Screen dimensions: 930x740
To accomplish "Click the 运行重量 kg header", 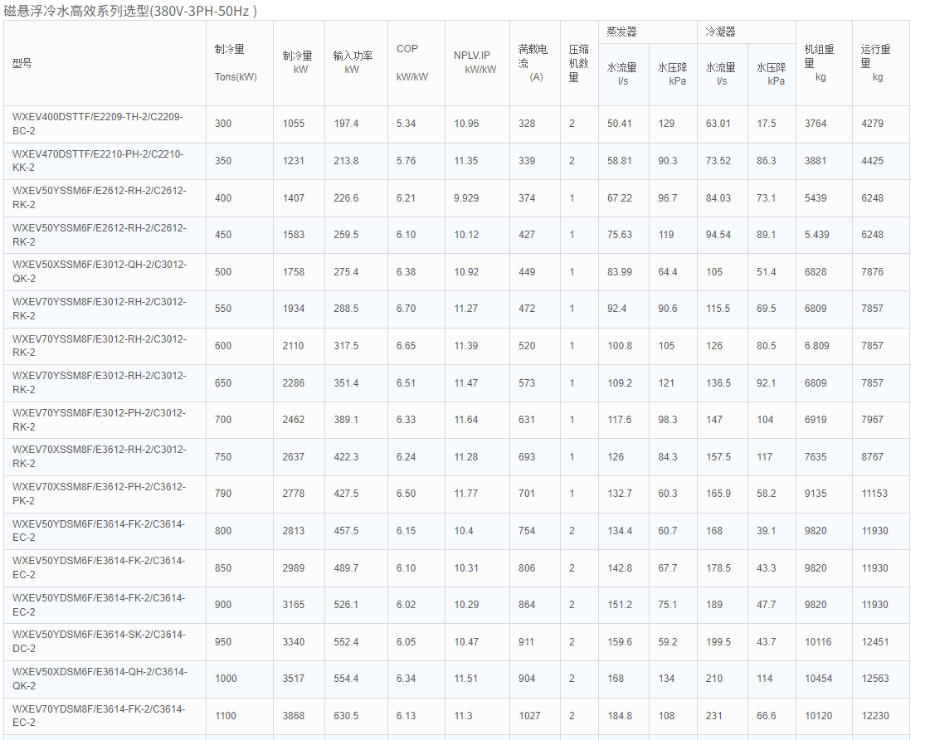I will 877,62.
